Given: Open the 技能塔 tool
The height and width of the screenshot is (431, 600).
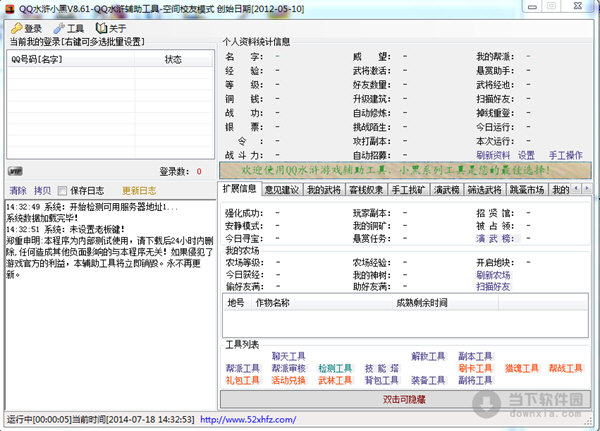Looking at the screenshot, I should [x=382, y=368].
